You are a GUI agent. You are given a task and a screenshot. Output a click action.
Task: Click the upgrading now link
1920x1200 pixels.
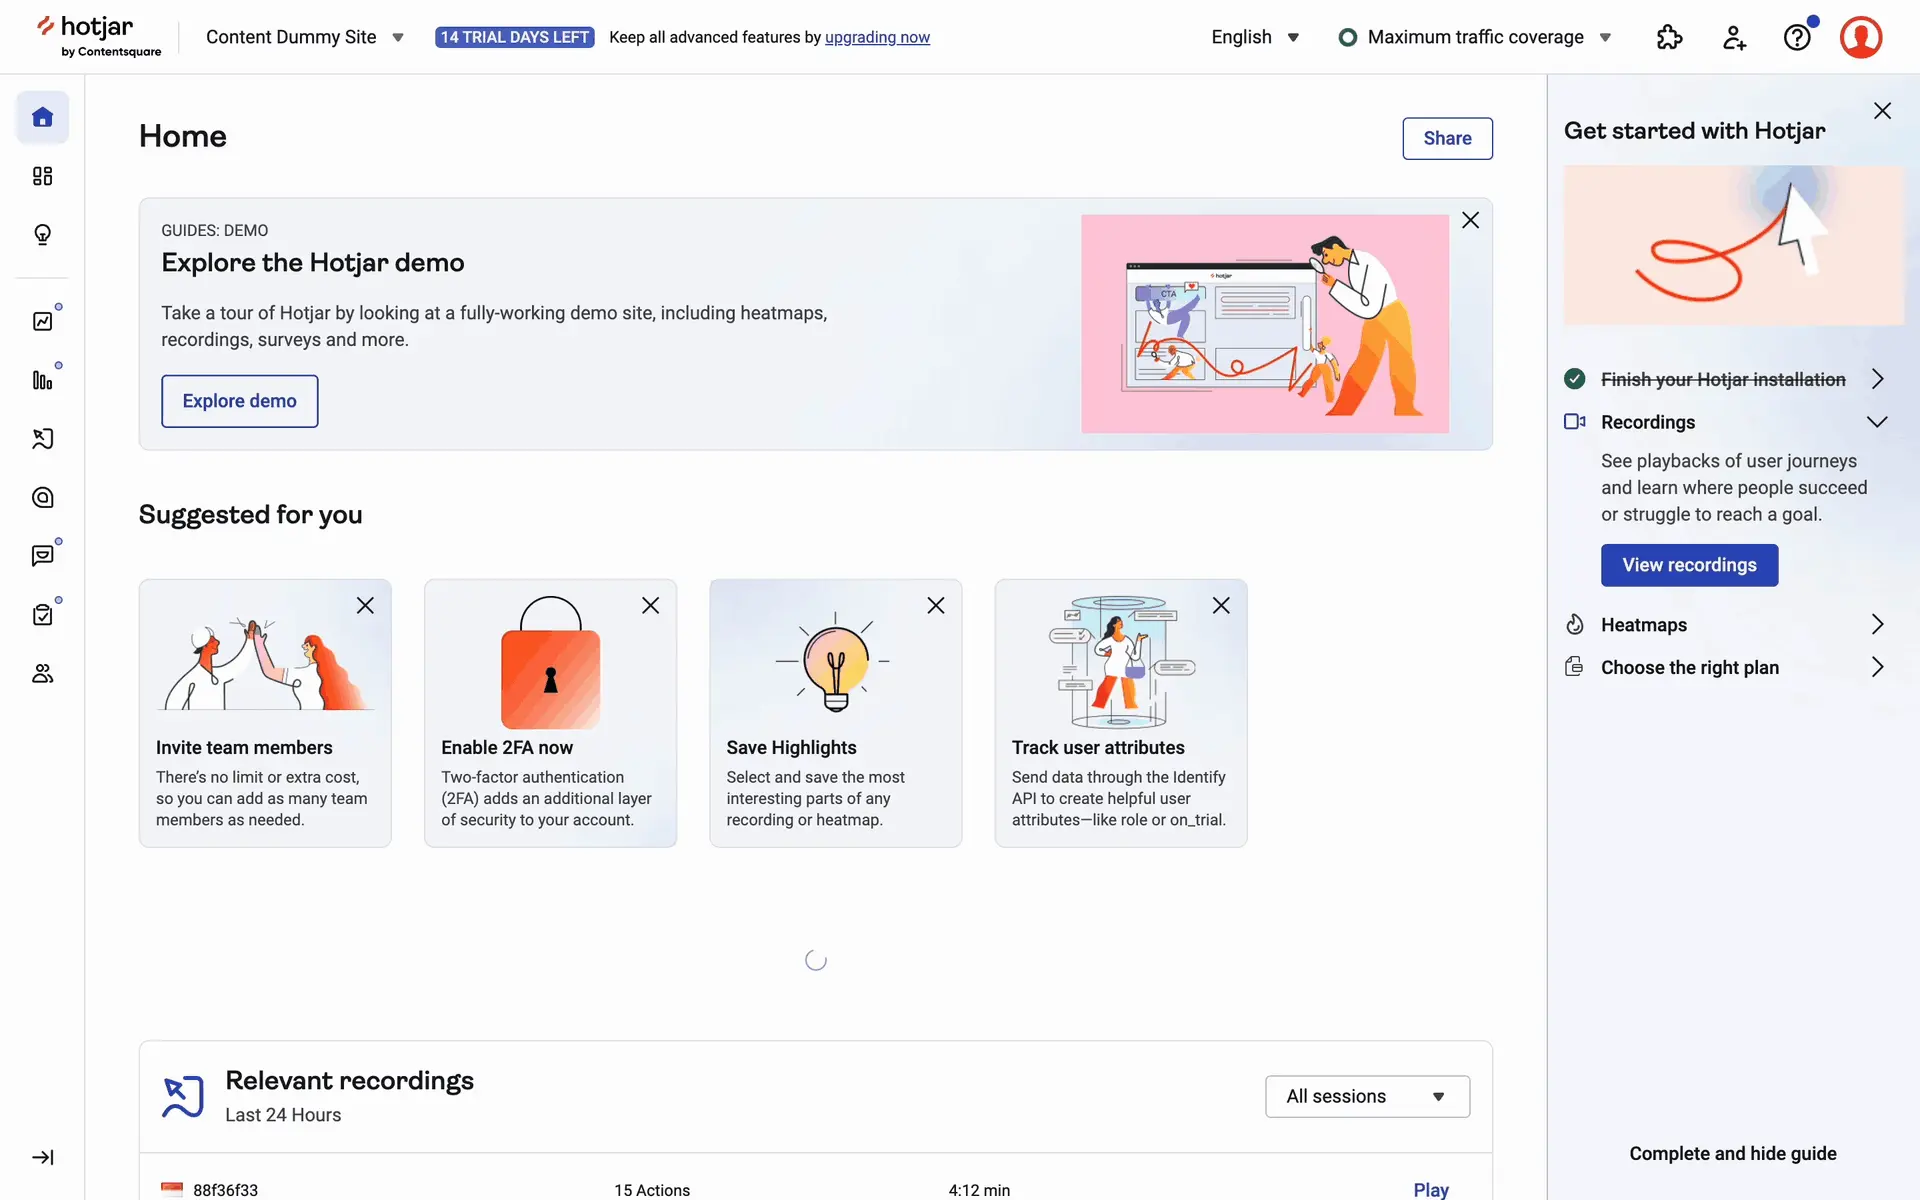877,37
